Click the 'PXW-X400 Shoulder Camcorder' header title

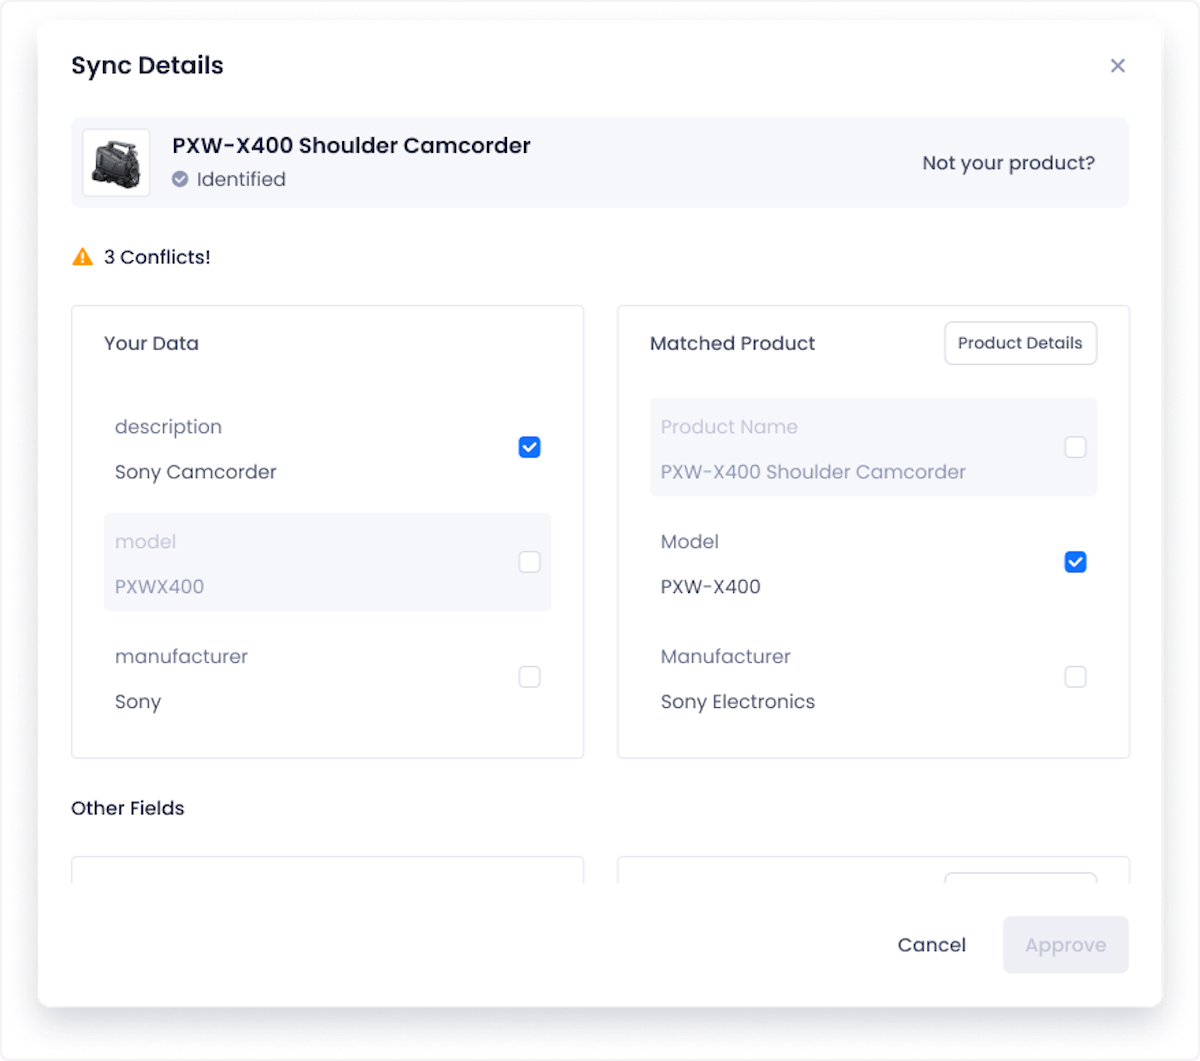pos(351,146)
